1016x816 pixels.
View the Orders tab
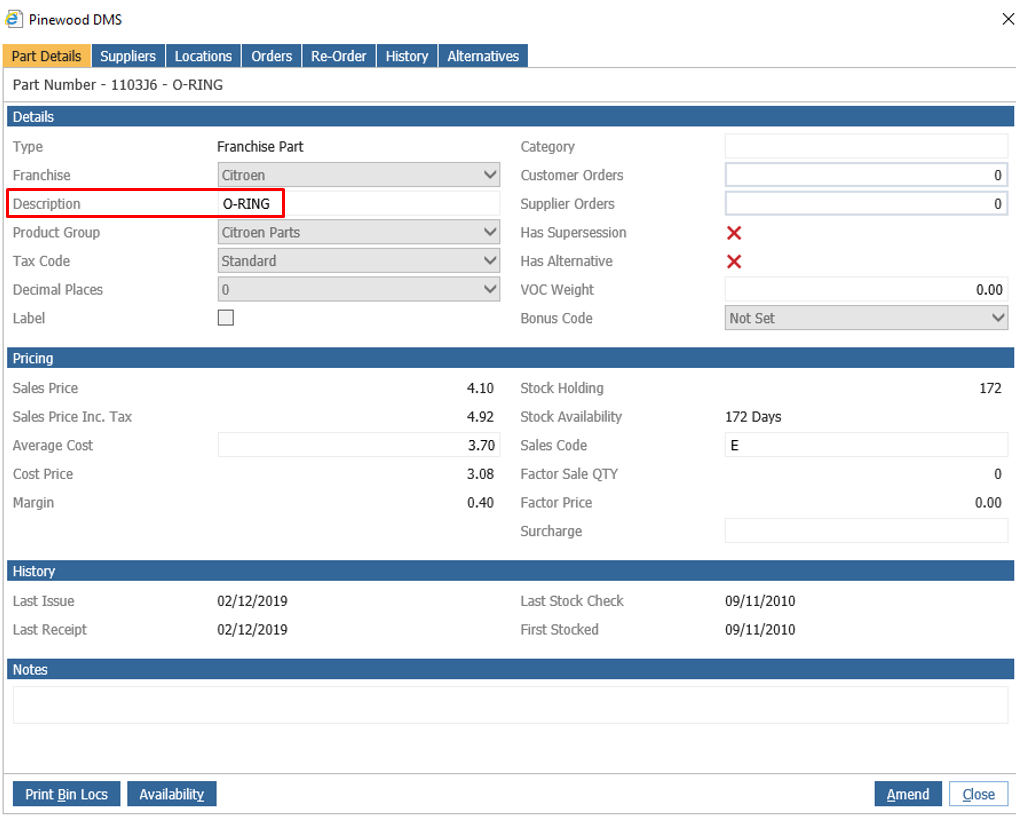tap(271, 55)
